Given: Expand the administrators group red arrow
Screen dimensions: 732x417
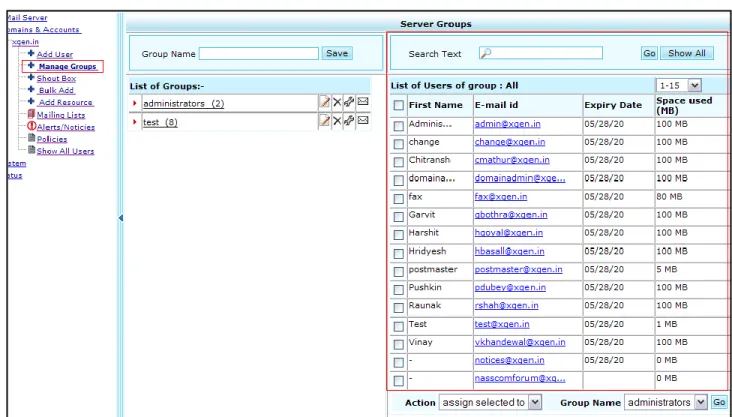Looking at the screenshot, I should [135, 103].
